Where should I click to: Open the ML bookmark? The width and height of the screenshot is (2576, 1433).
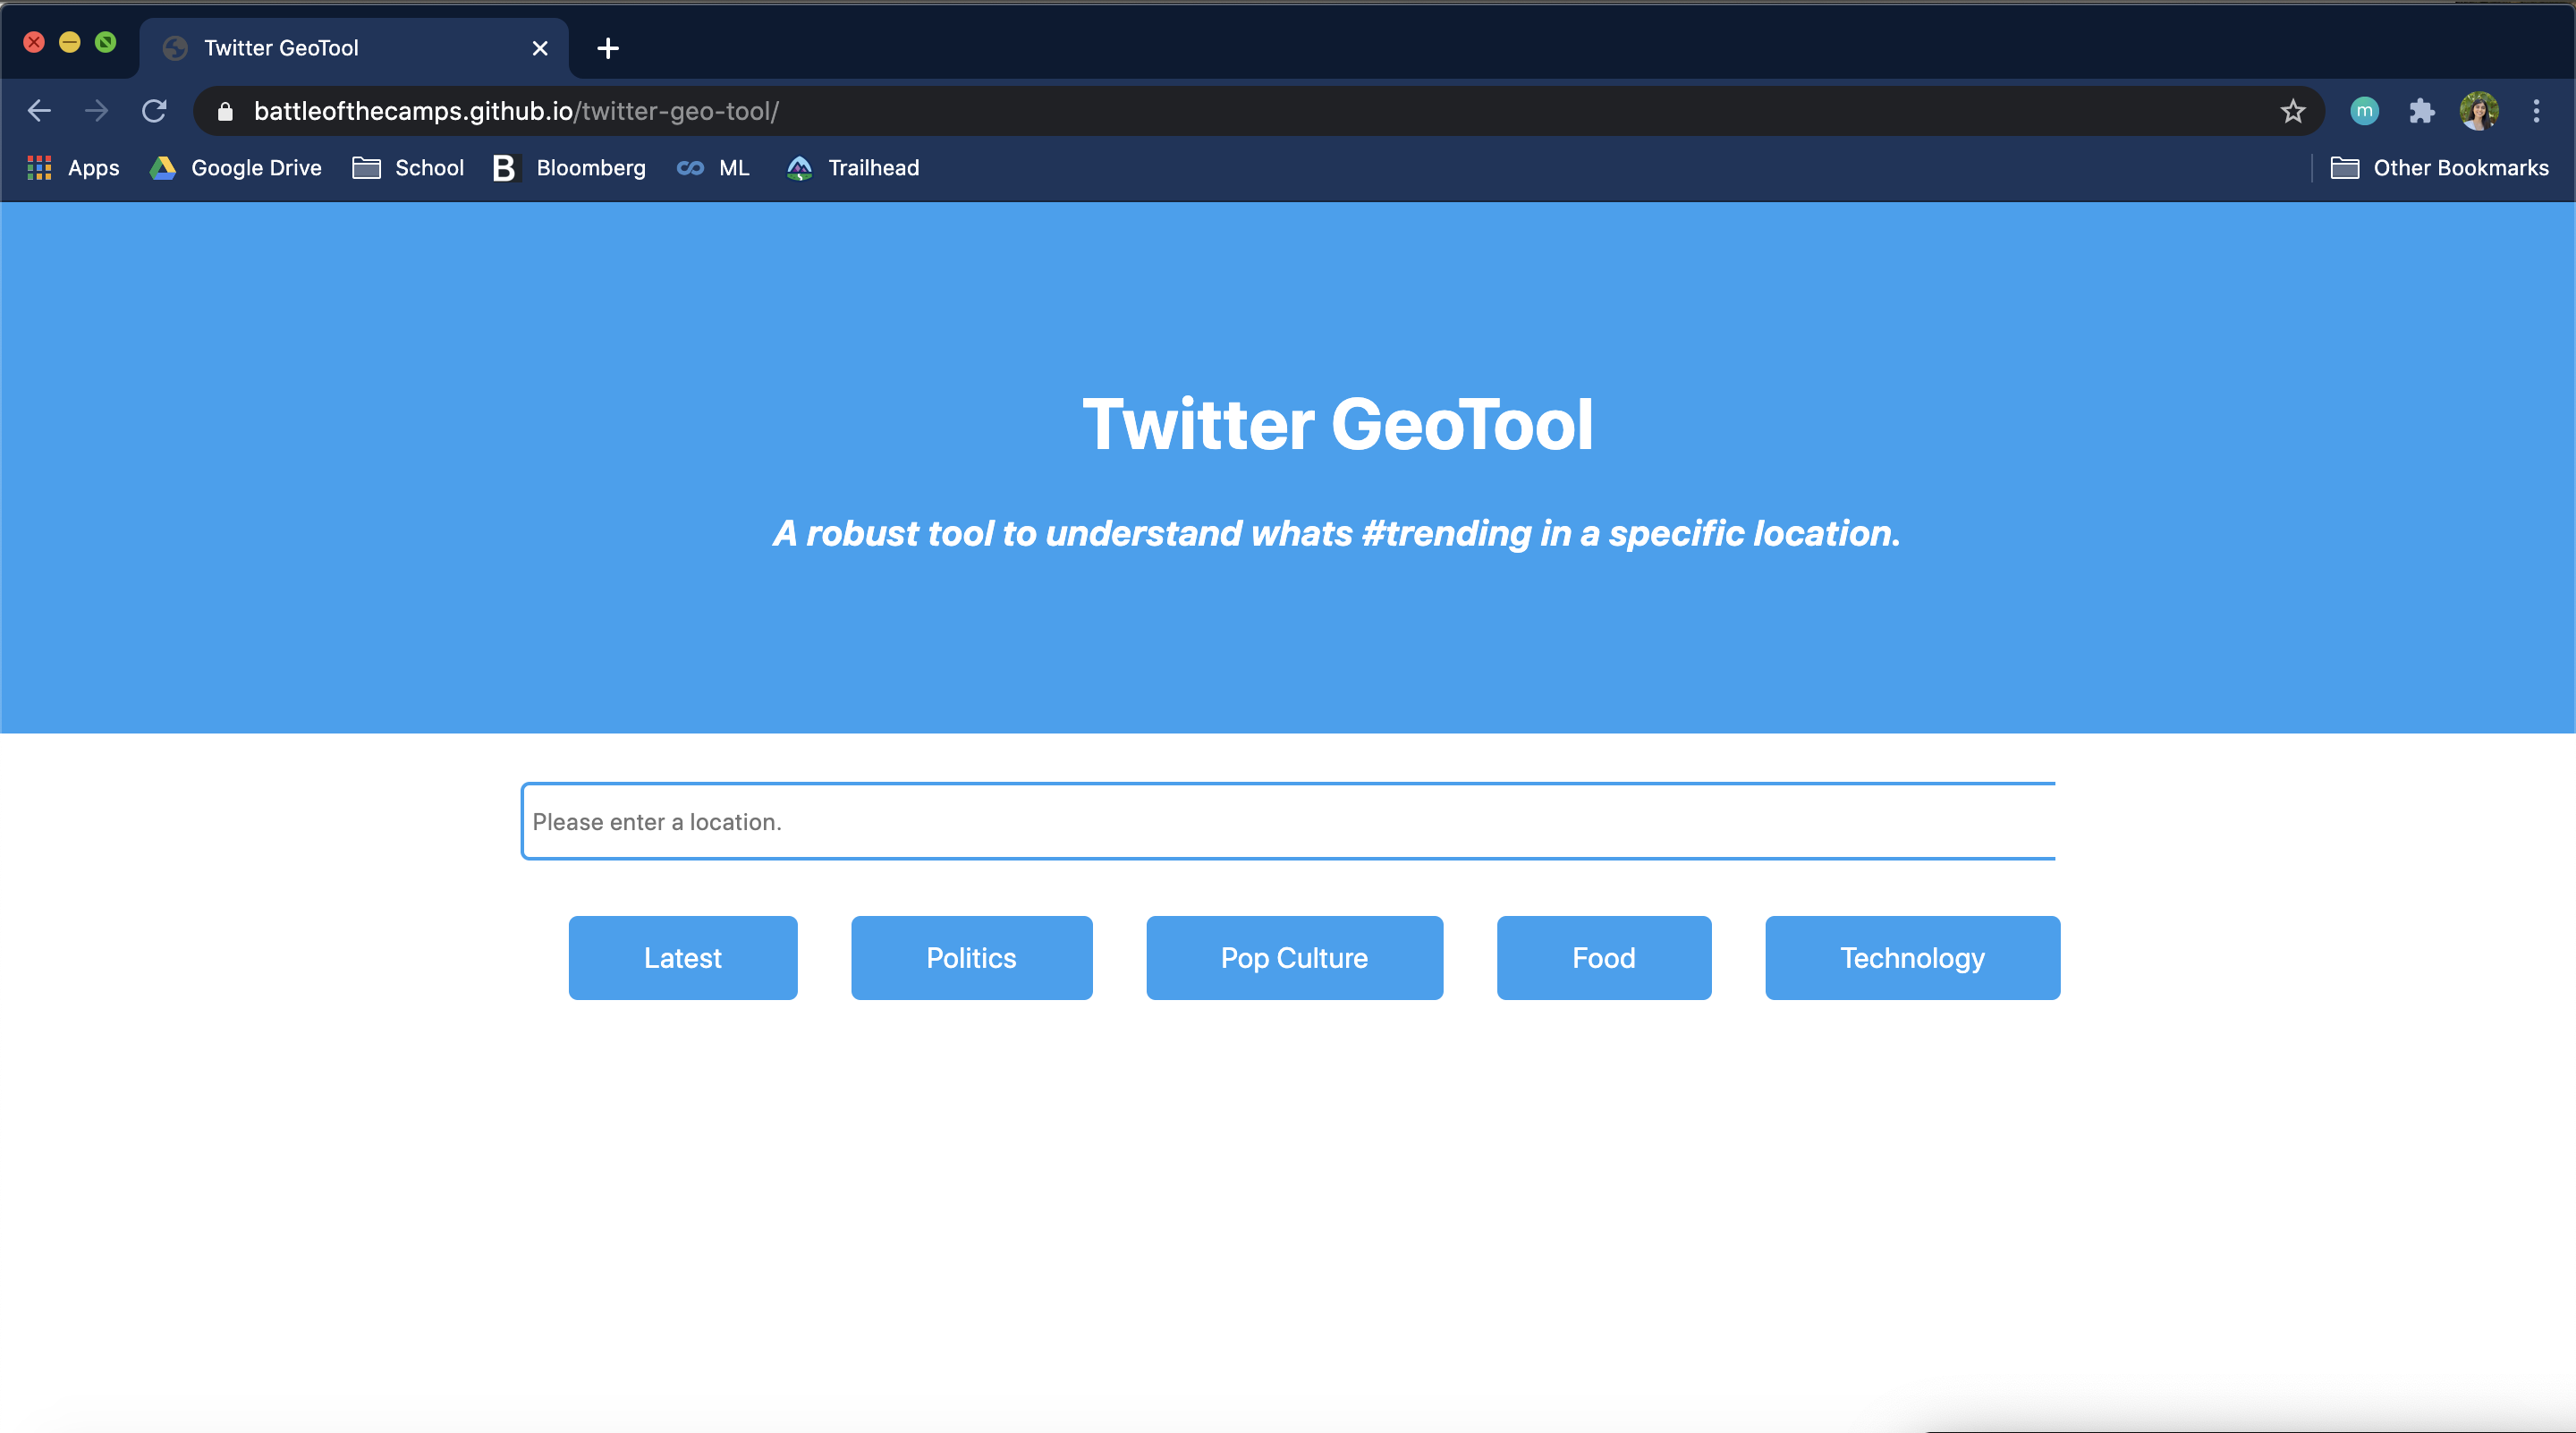pos(714,168)
